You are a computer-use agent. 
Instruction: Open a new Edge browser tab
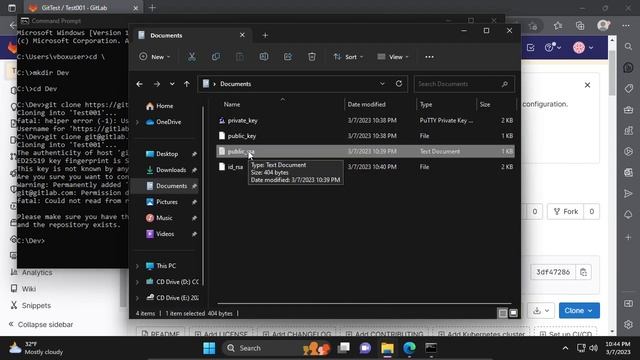(152, 8)
